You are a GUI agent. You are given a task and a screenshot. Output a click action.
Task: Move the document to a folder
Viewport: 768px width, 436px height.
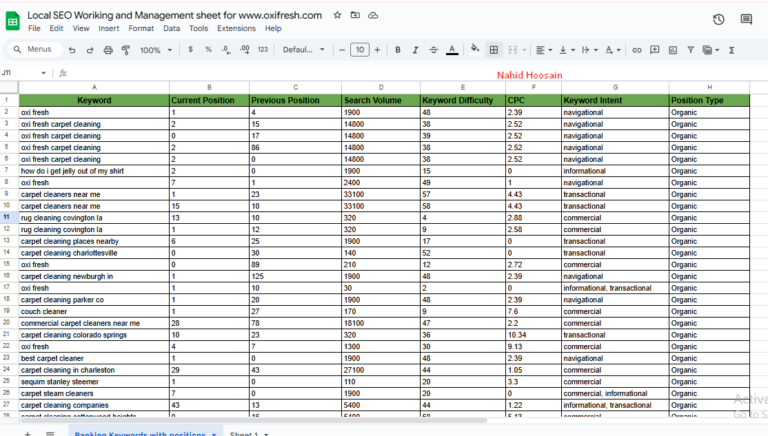[355, 15]
